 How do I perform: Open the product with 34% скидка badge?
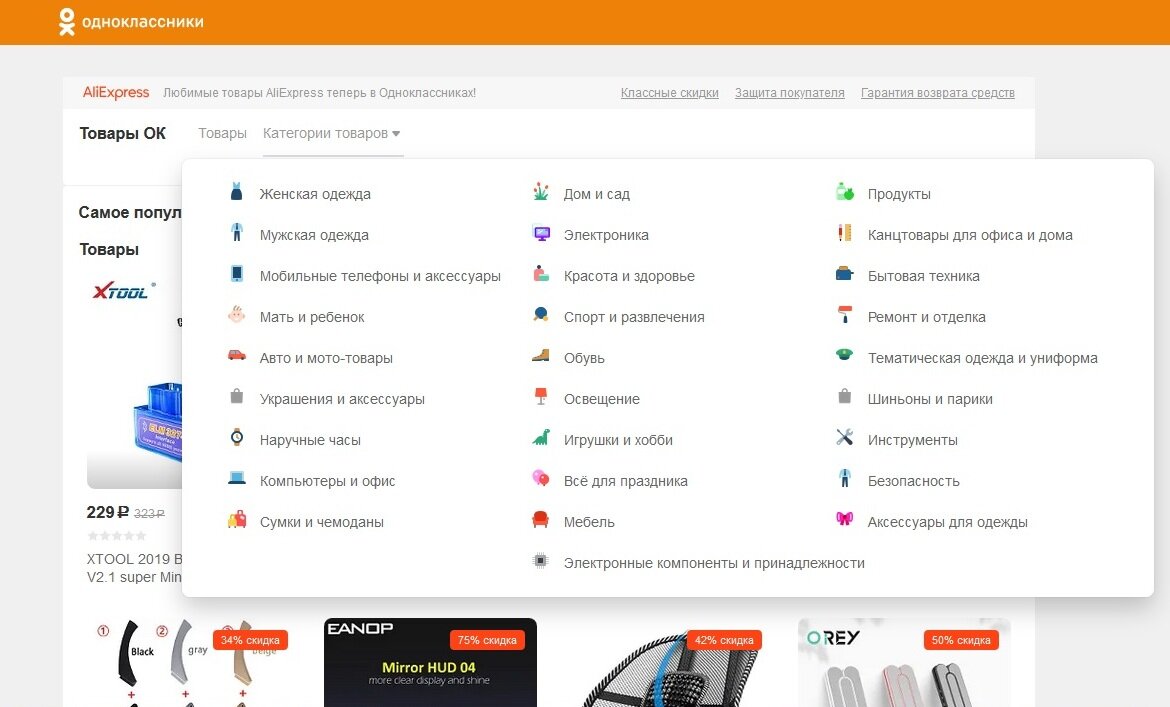193,662
